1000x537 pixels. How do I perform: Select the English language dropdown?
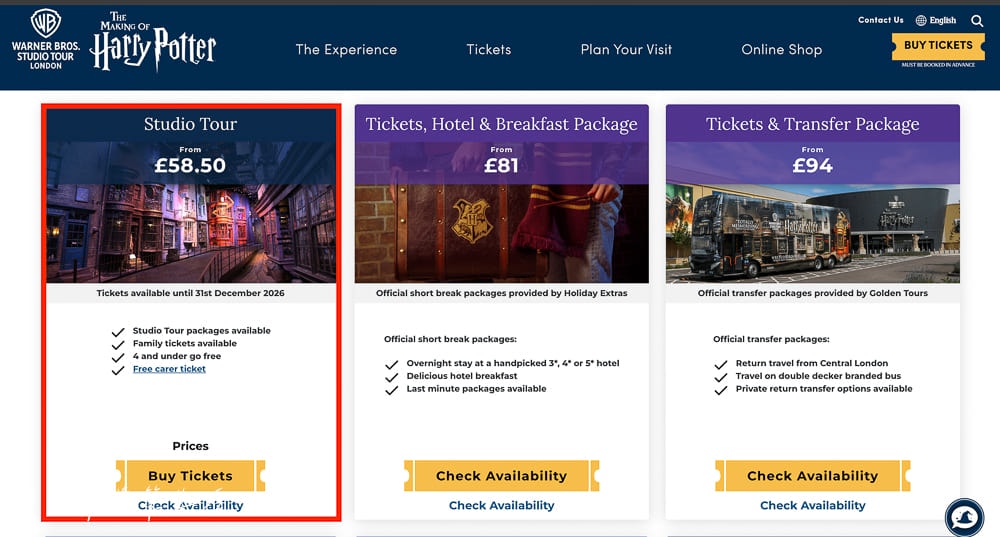click(943, 20)
